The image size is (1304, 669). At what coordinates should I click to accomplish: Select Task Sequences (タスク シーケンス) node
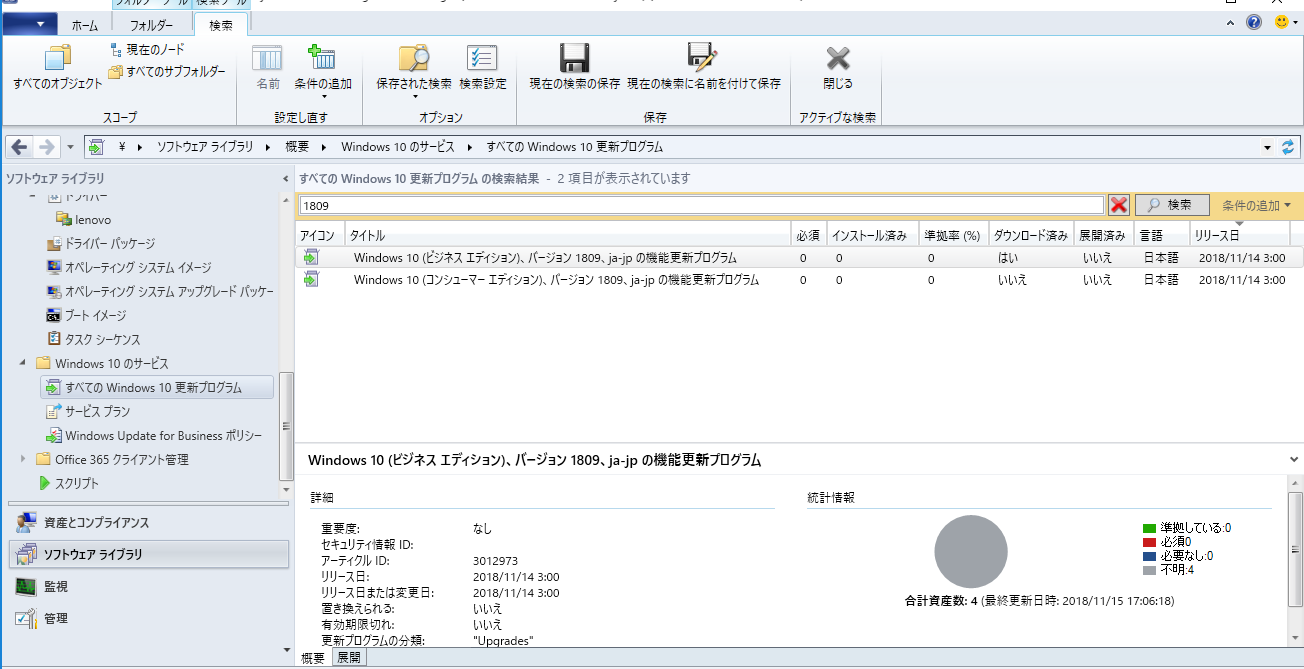(94, 339)
